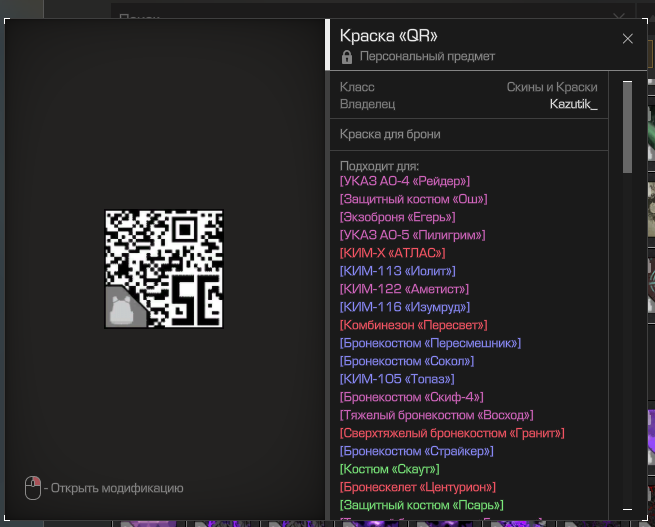Click the armor vest icon on the QR image
Viewport: 655px width, 527px height.
click(122, 311)
